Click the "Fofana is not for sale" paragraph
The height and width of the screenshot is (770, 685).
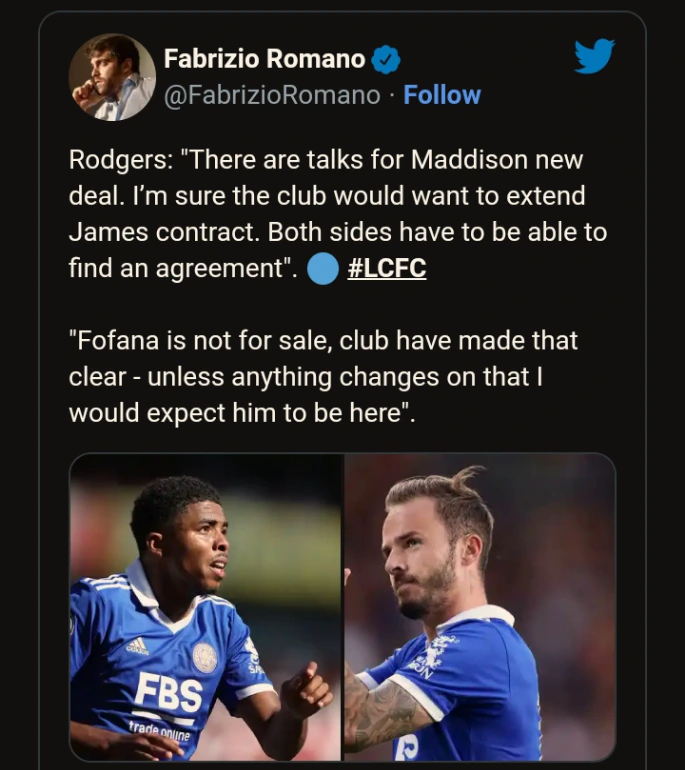(323, 376)
